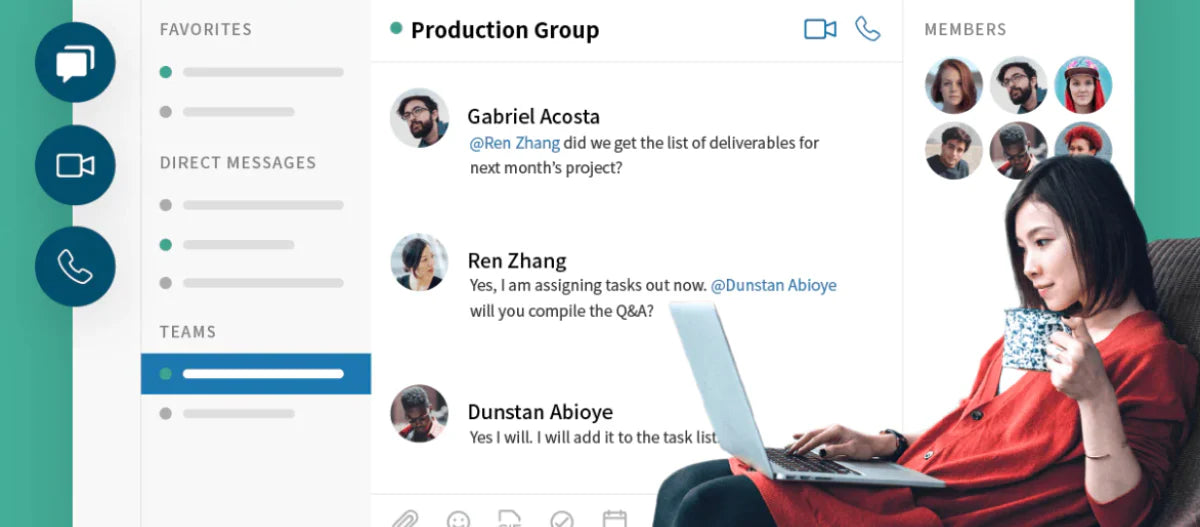Select the highlighted team under Teams
The width and height of the screenshot is (1200, 527).
[256, 374]
